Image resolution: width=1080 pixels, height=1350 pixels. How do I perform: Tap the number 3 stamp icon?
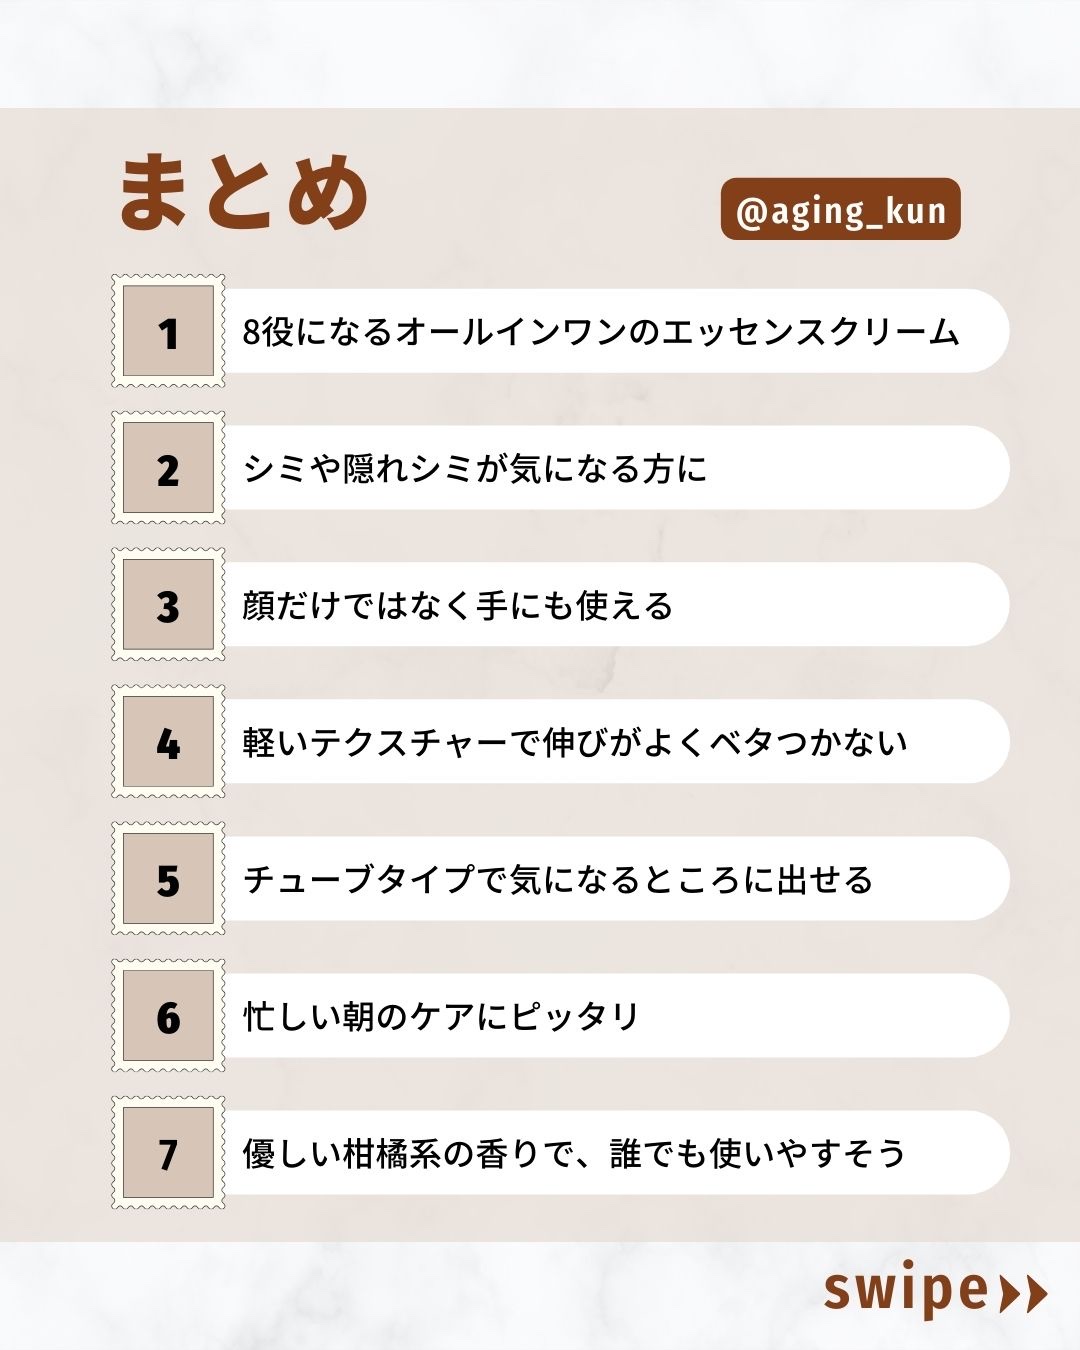click(168, 605)
